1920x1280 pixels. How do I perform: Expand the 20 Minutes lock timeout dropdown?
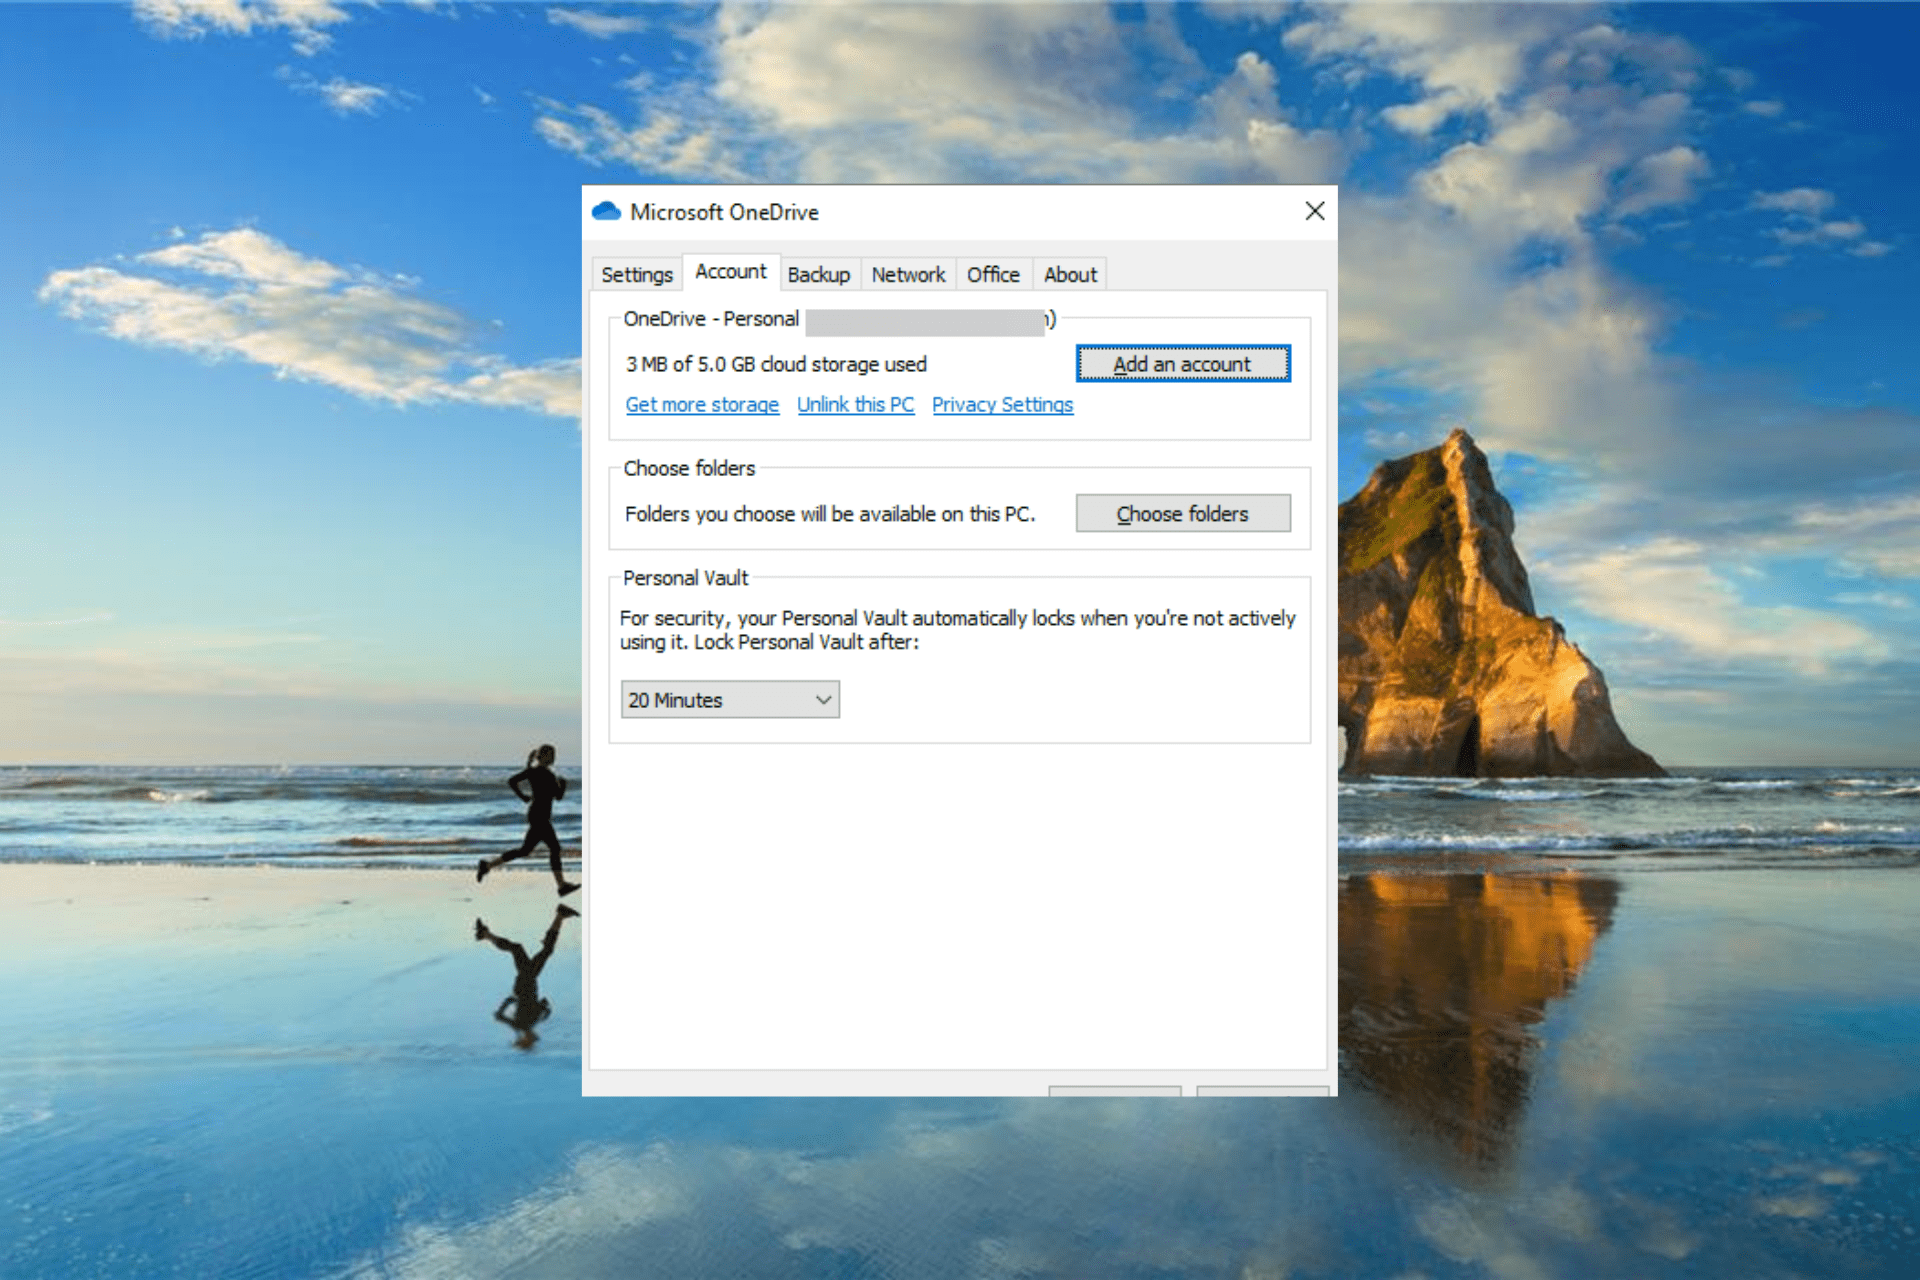[x=730, y=700]
